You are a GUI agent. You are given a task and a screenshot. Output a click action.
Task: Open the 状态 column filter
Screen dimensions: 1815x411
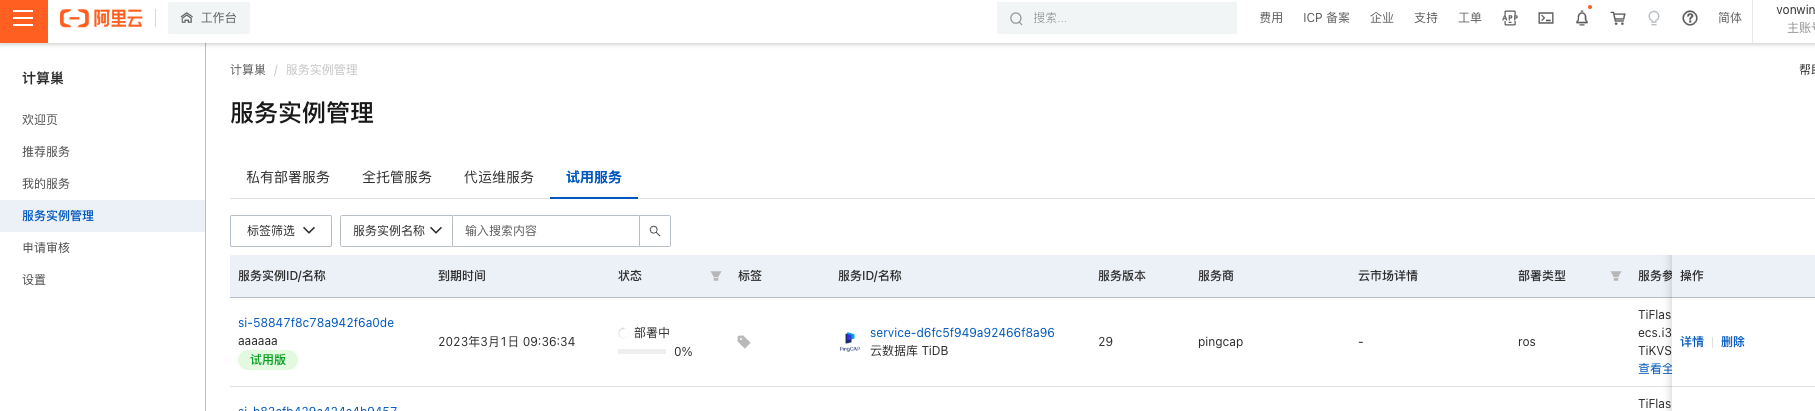(716, 276)
